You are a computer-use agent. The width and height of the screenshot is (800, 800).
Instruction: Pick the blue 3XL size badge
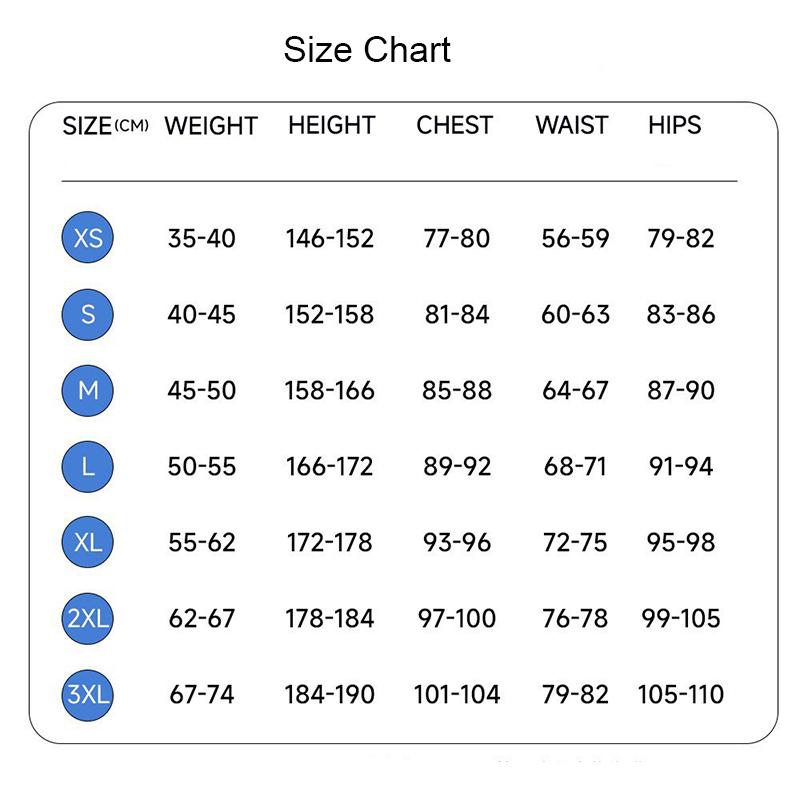[88, 694]
